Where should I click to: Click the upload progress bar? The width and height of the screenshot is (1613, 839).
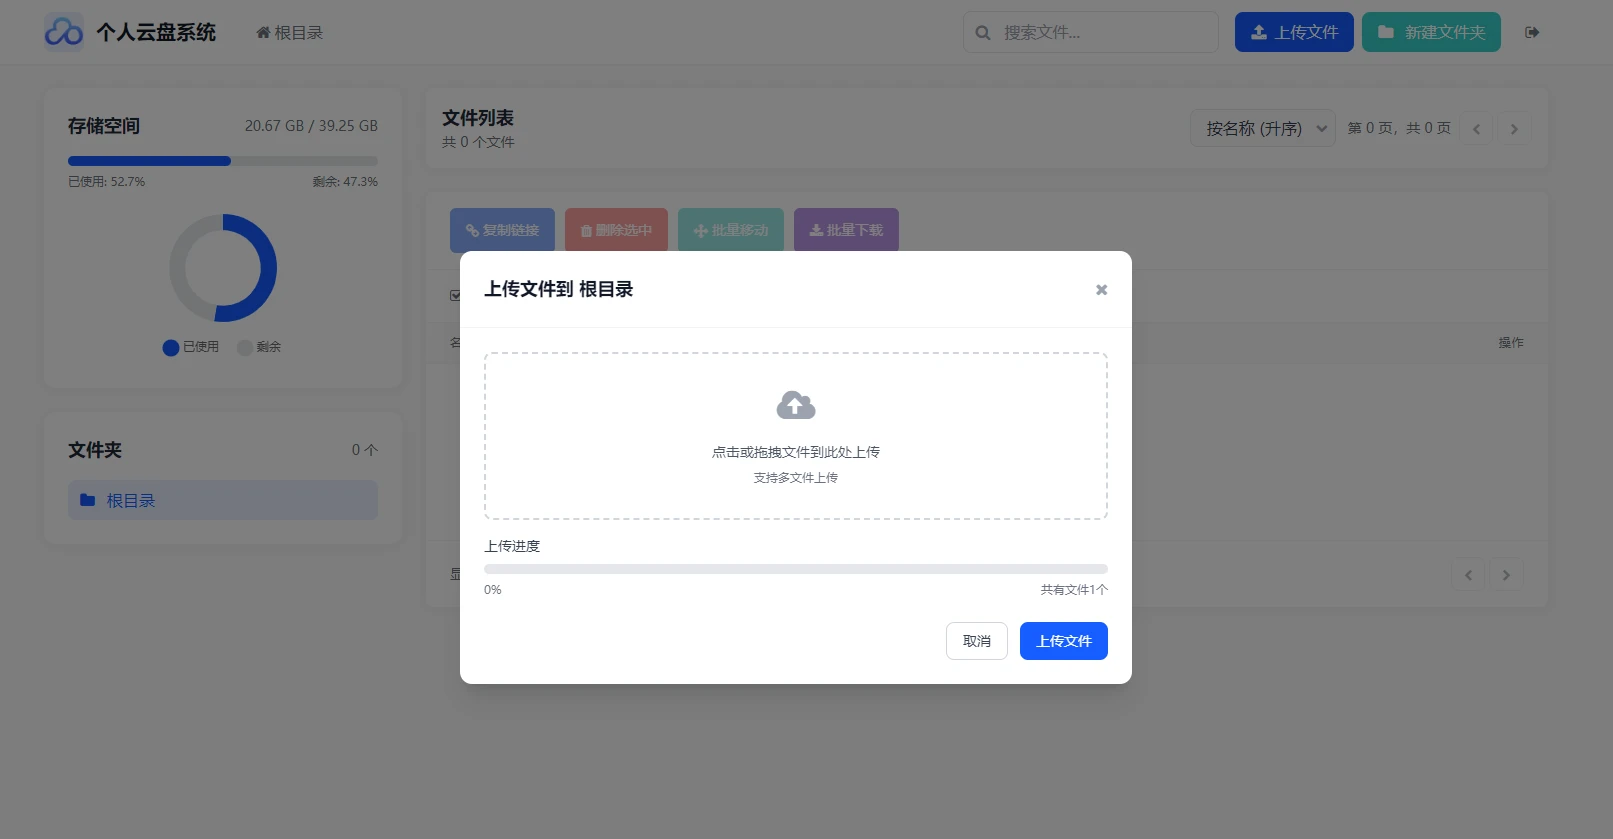click(796, 569)
